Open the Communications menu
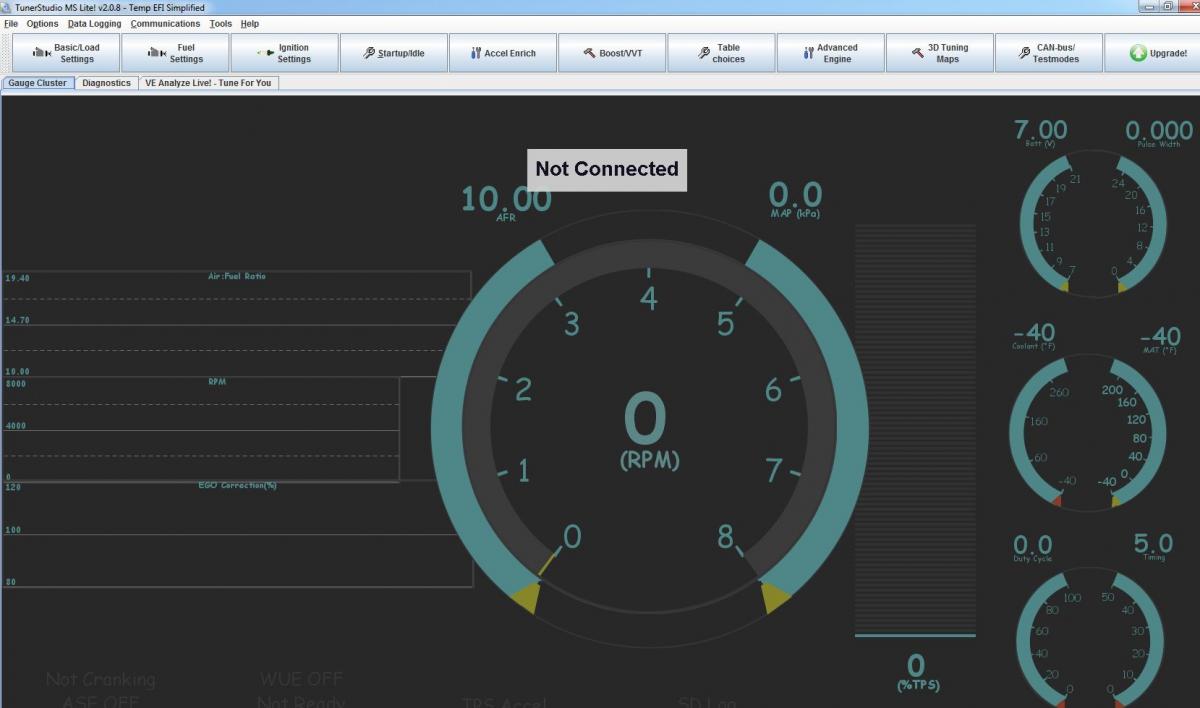1200x708 pixels. pos(165,23)
